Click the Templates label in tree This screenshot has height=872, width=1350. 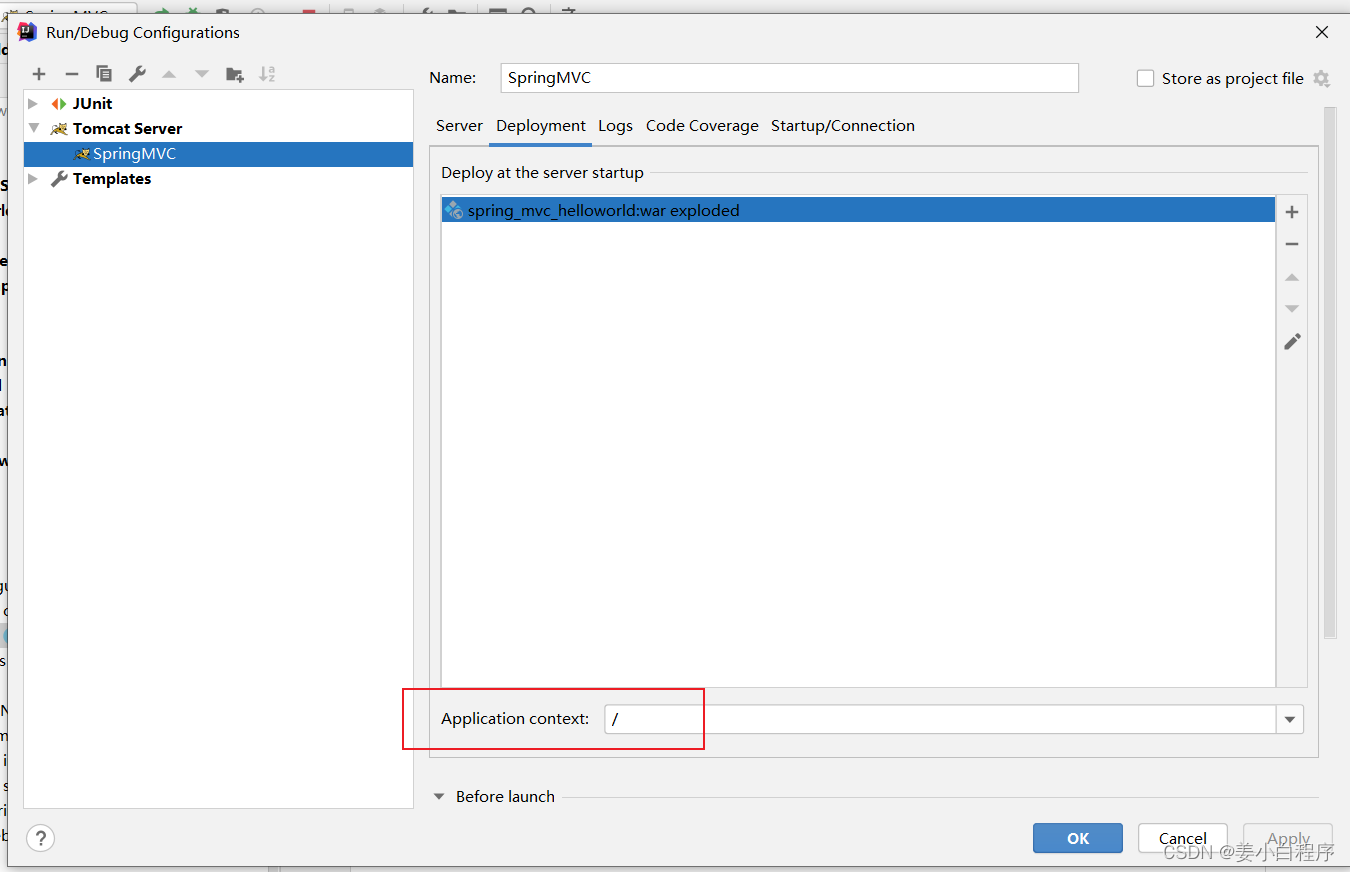112,179
